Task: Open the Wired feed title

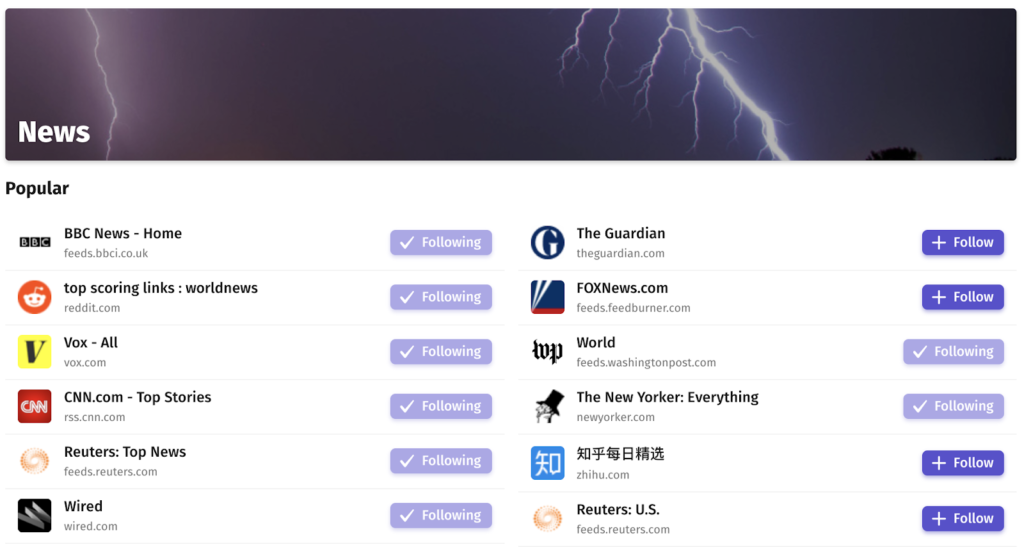Action: click(x=83, y=507)
